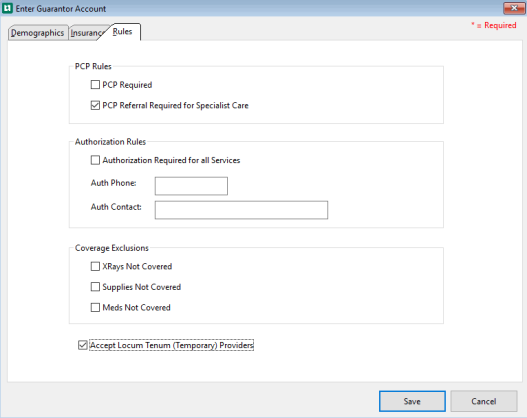Check the PCP Required checkbox
The width and height of the screenshot is (527, 418).
click(95, 84)
